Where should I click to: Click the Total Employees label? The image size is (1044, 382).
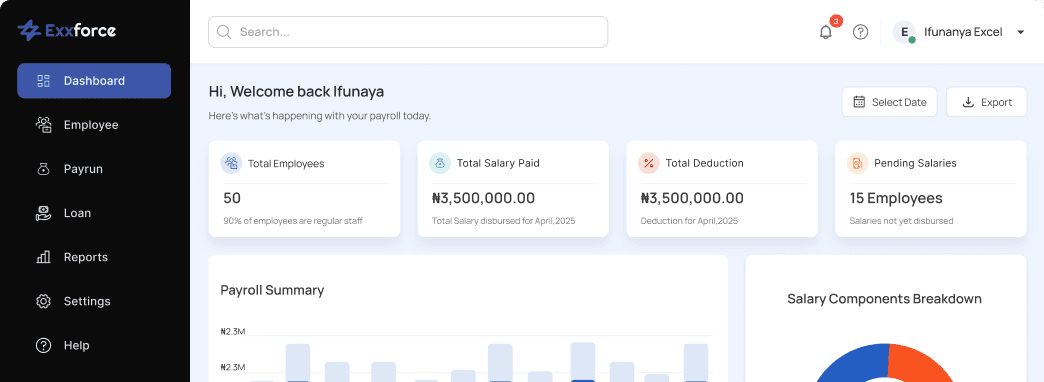(286, 163)
